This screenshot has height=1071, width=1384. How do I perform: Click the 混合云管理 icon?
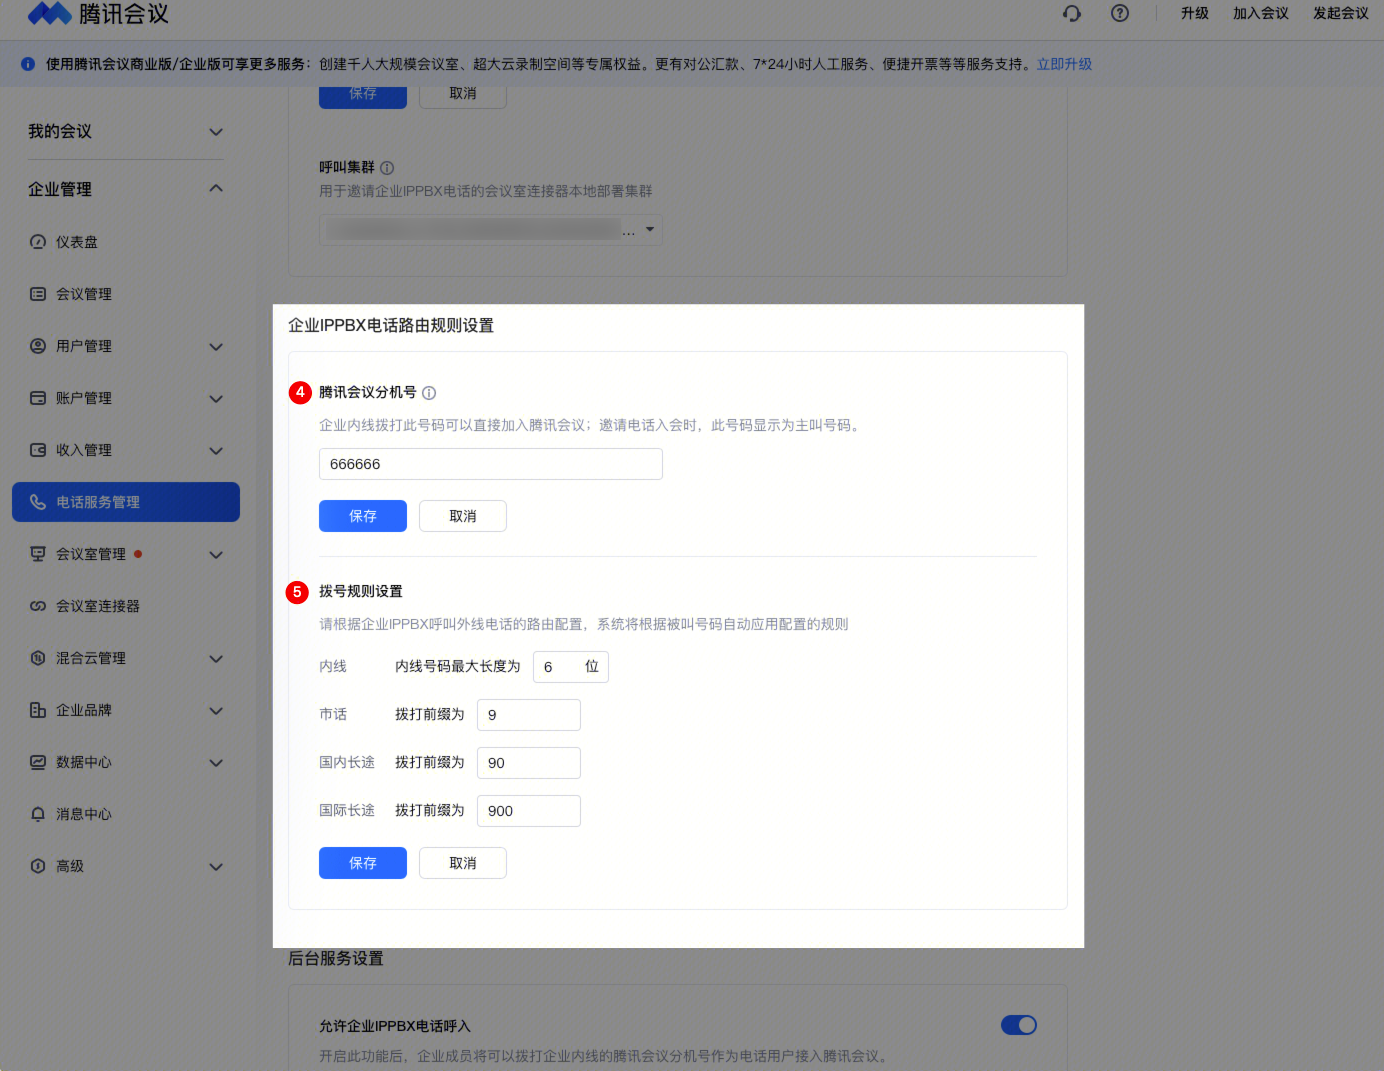coord(38,658)
